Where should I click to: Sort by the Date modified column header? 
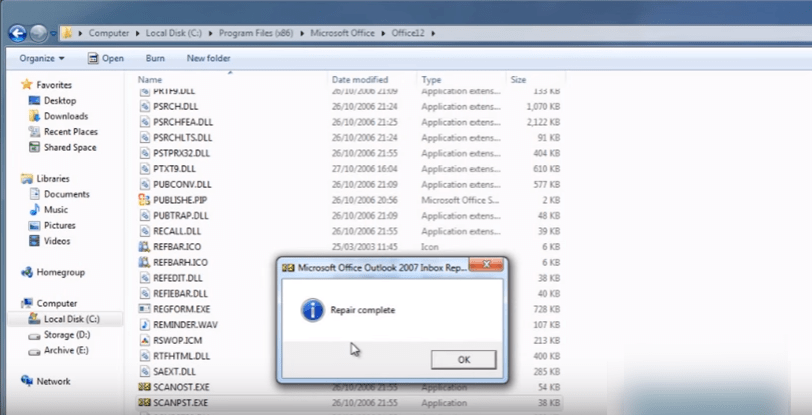tap(360, 80)
